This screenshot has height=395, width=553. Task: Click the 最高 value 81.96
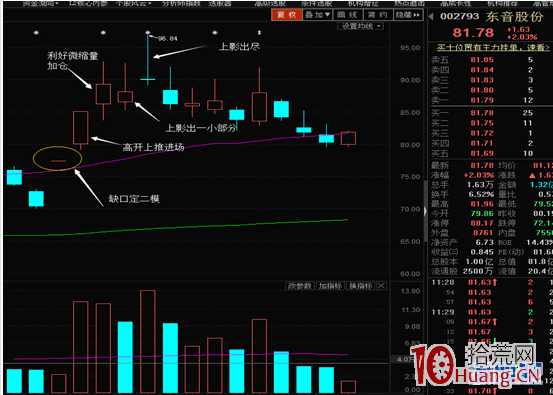click(482, 204)
